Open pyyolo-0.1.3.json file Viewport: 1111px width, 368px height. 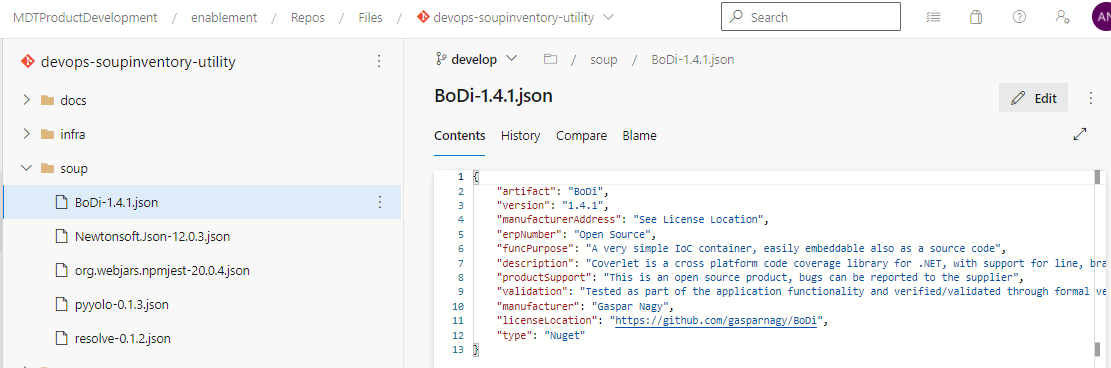click(121, 304)
